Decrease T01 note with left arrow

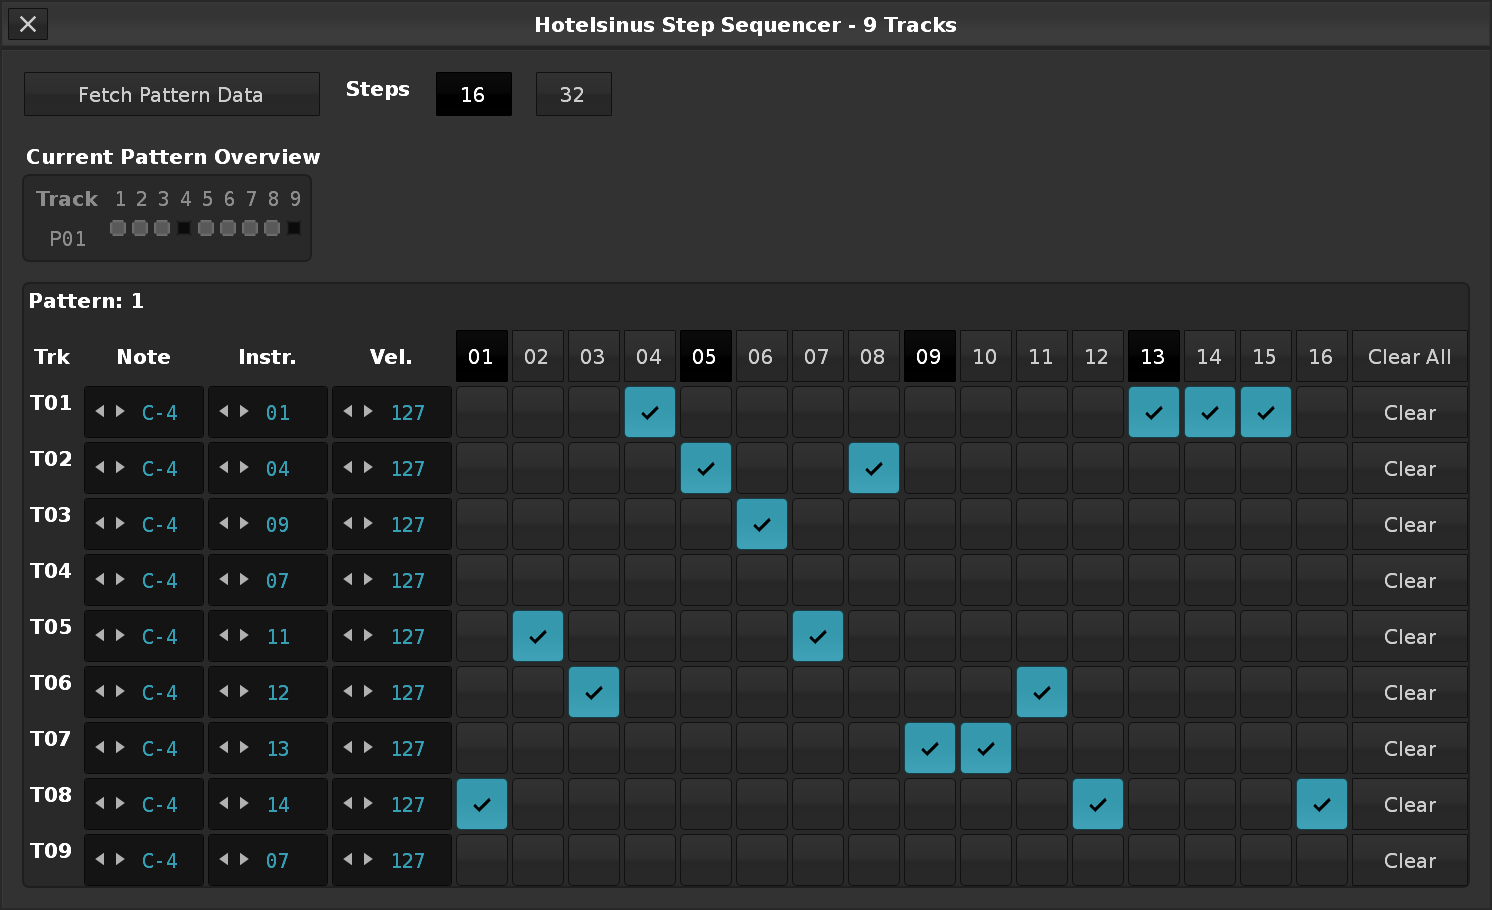[x=100, y=411]
